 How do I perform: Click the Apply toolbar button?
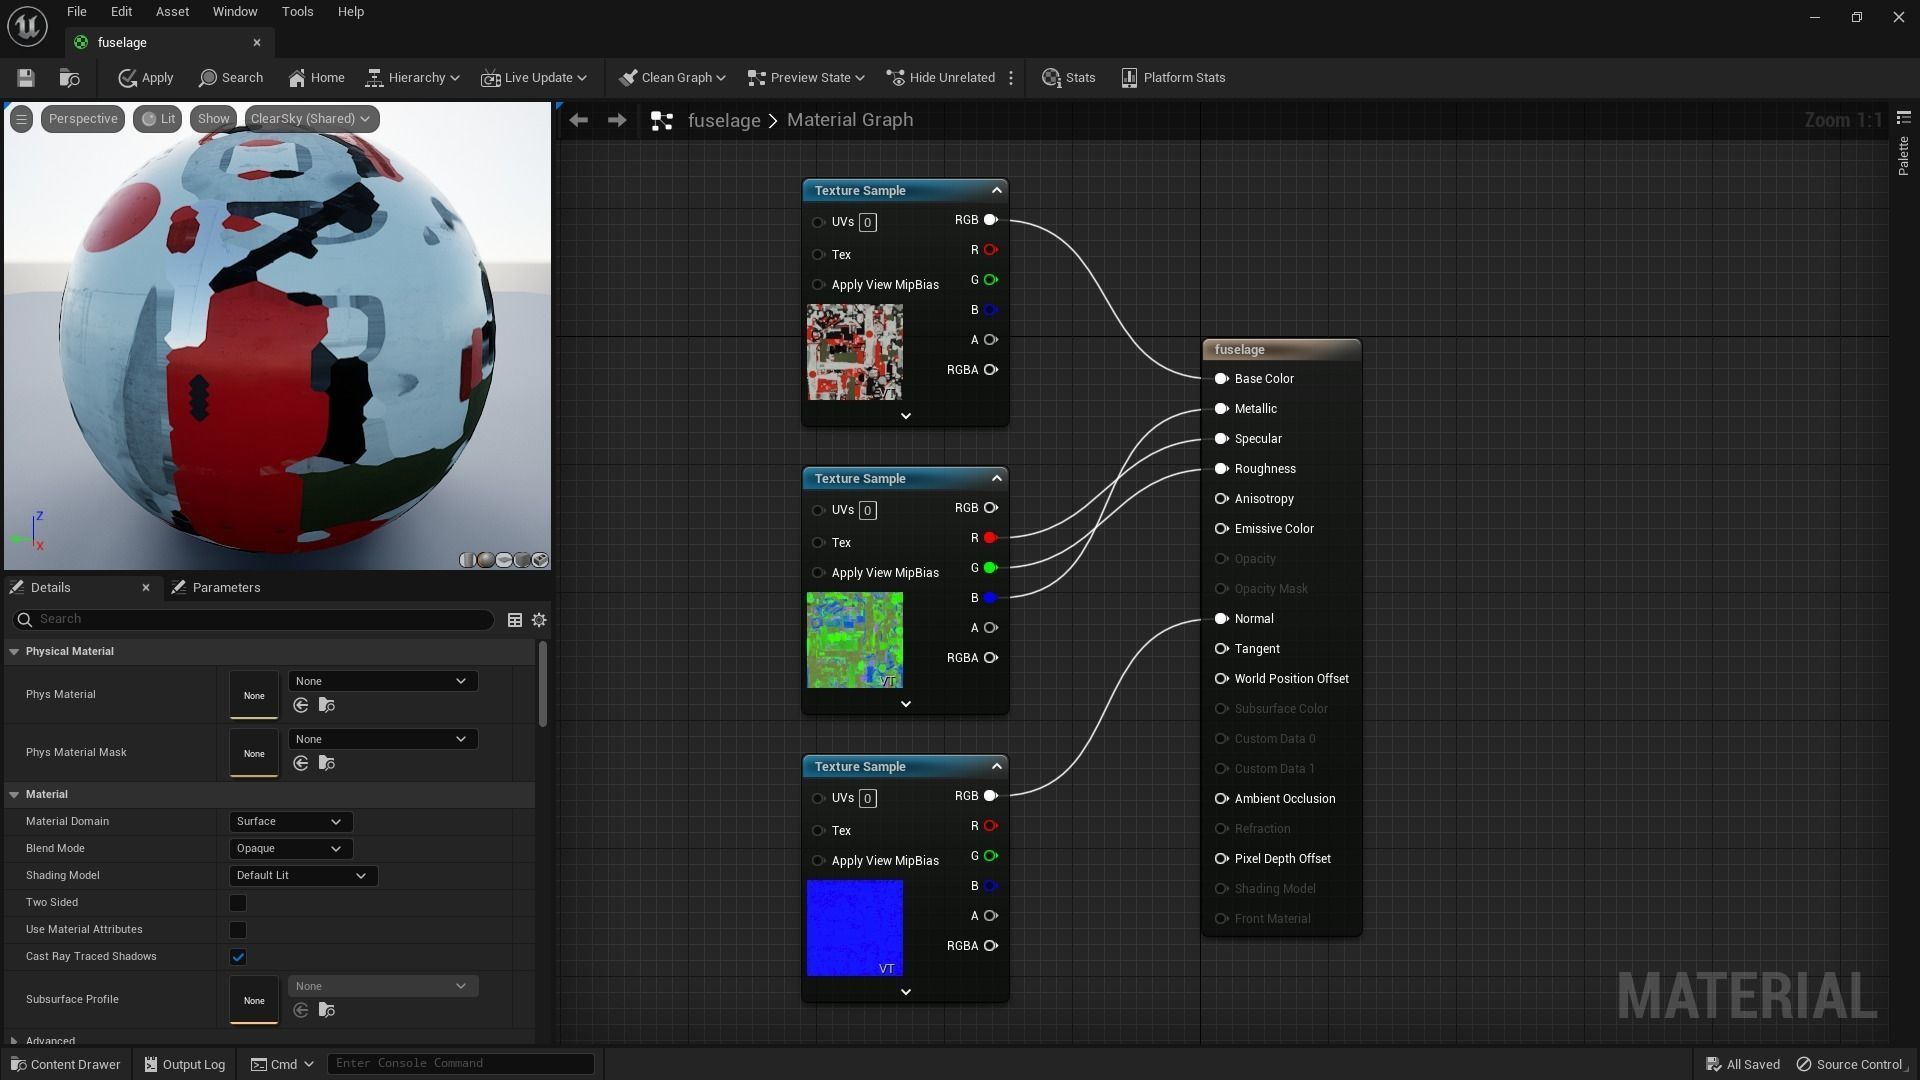pos(146,78)
